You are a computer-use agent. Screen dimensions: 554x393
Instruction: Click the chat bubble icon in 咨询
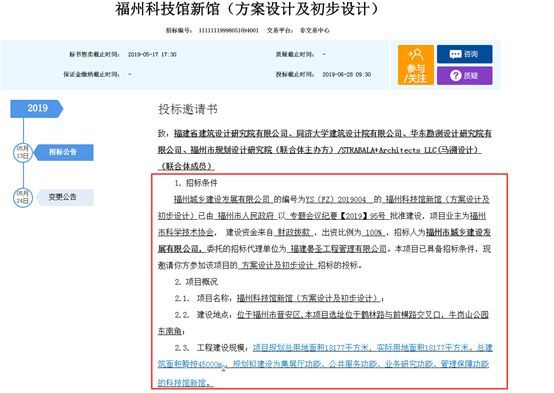[x=455, y=54]
